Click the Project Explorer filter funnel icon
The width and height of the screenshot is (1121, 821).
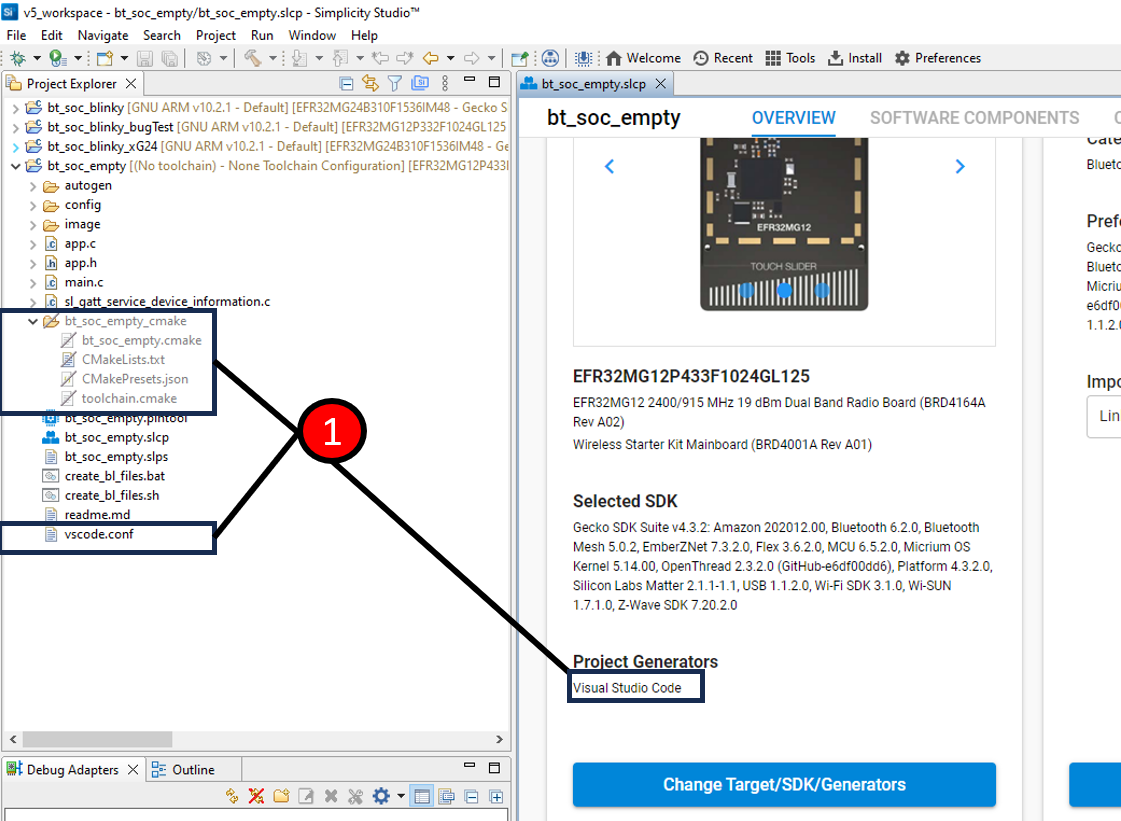click(395, 83)
